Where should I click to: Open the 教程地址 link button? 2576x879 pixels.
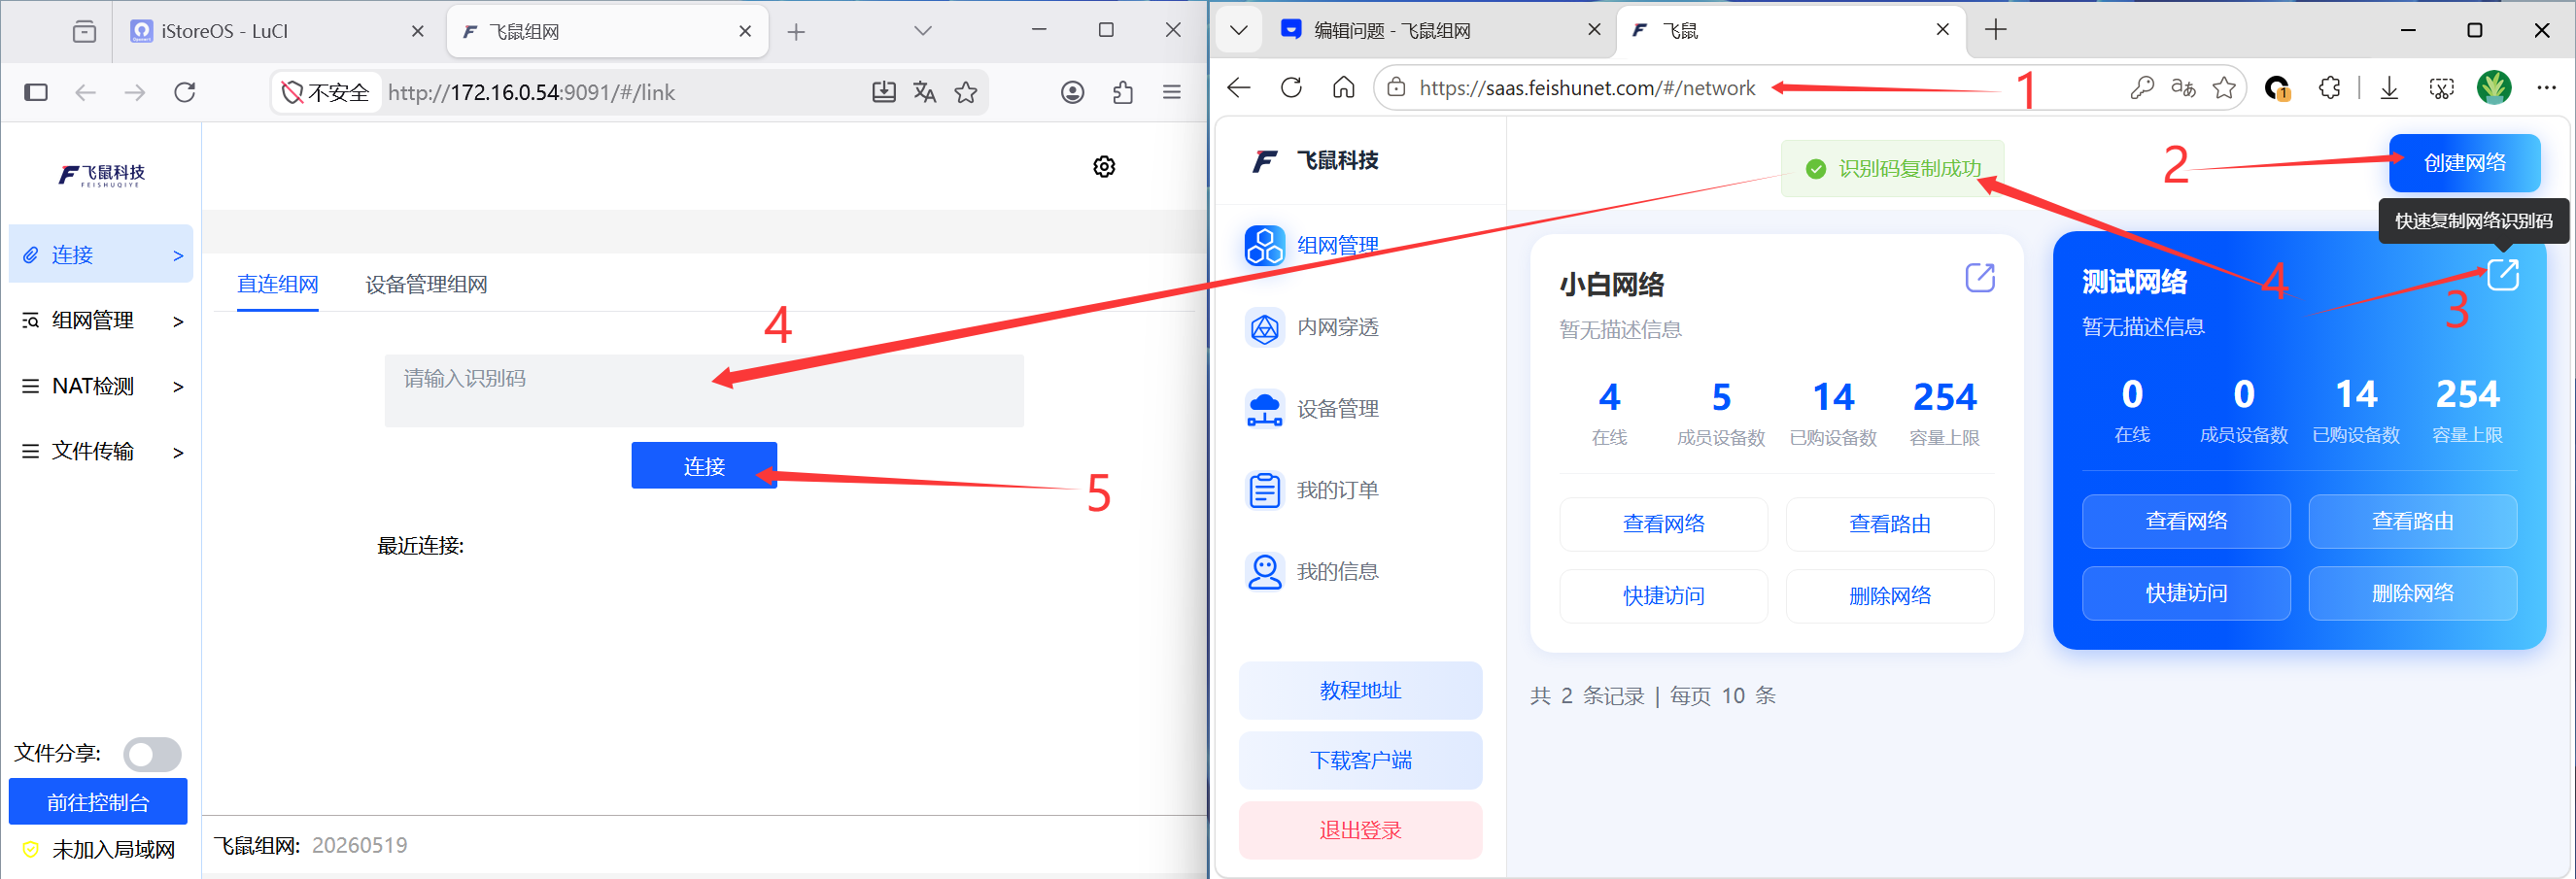tap(1360, 690)
